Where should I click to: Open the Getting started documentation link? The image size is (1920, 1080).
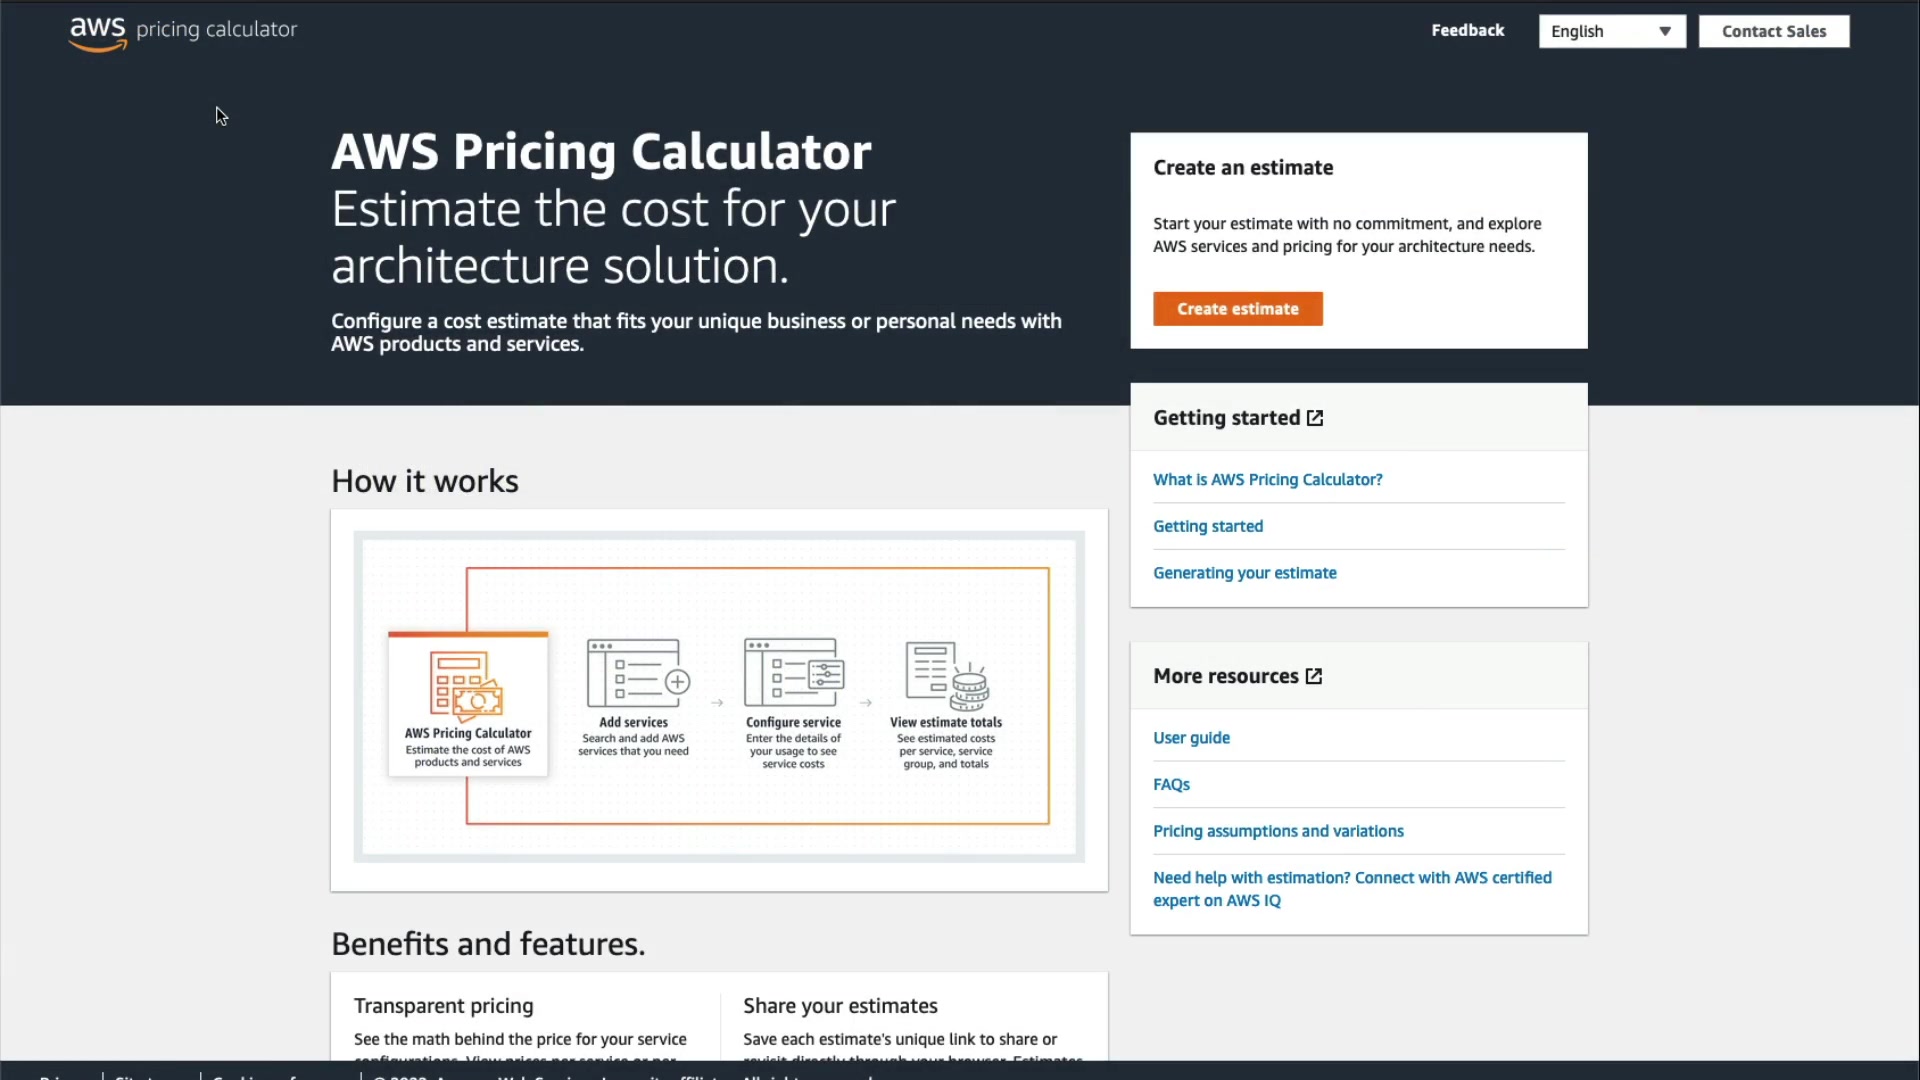pyautogui.click(x=1207, y=526)
